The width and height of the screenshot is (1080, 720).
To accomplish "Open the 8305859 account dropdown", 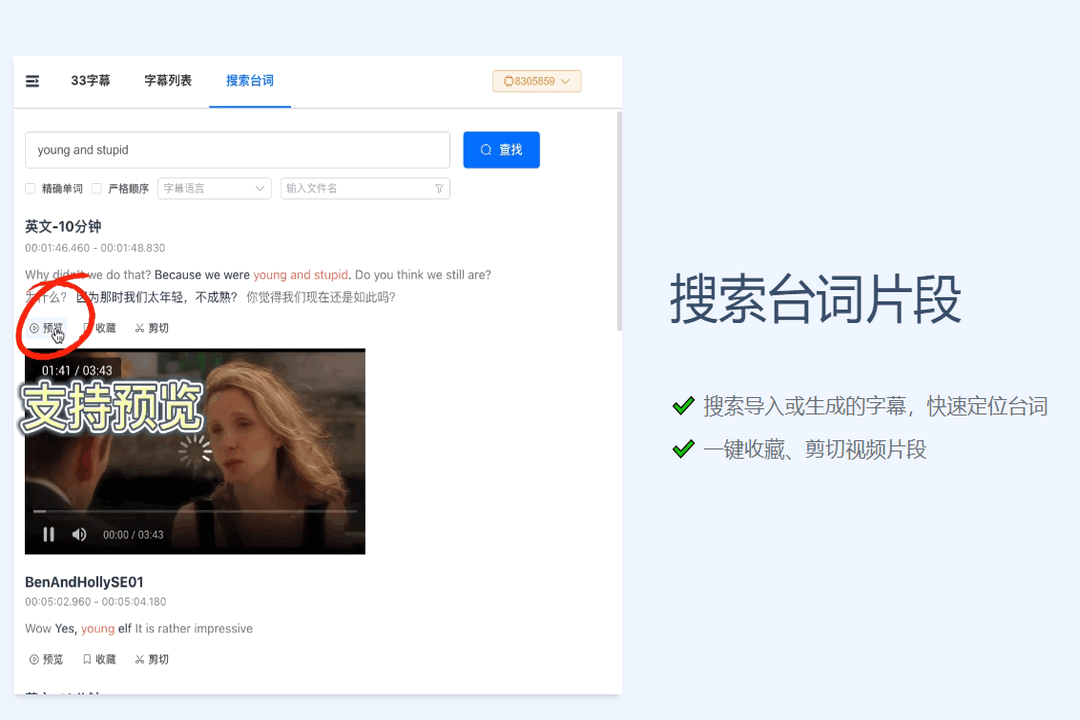I will [536, 81].
